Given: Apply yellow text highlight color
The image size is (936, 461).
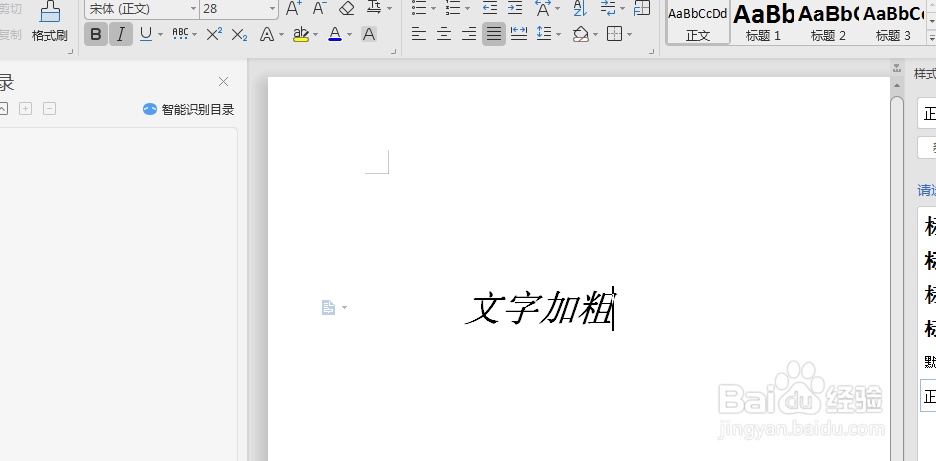Looking at the screenshot, I should pos(301,35).
